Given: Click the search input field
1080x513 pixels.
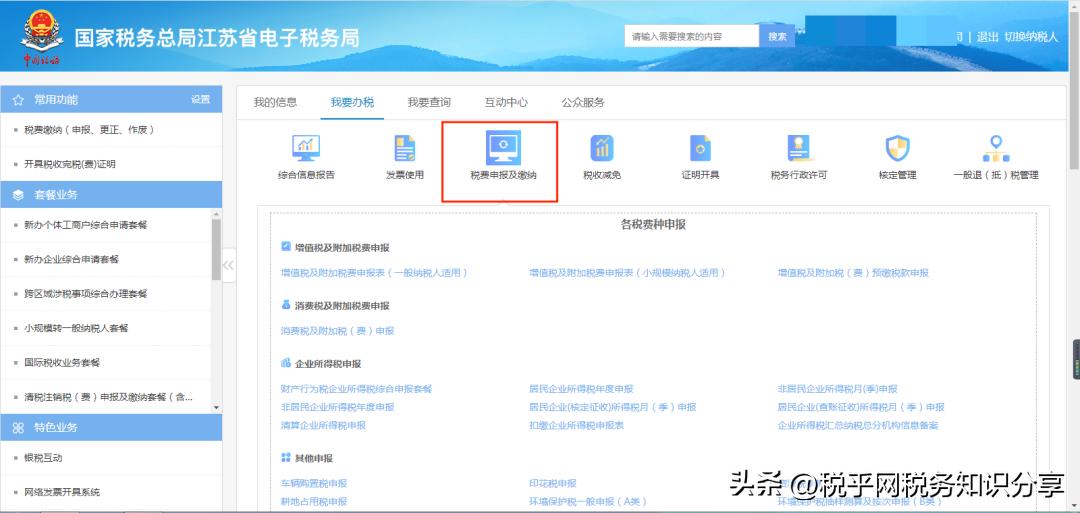Looking at the screenshot, I should (692, 36).
